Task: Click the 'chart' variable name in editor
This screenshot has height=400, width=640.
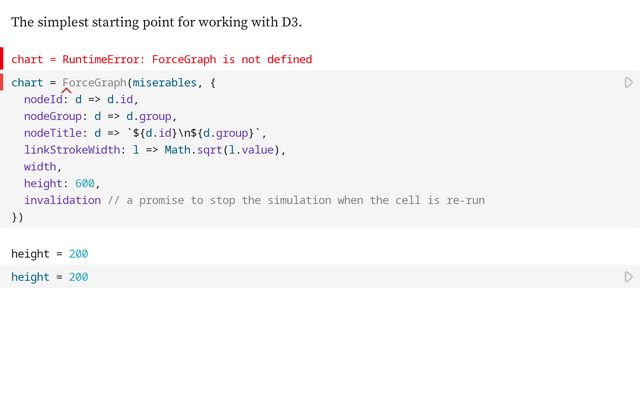Action: click(x=27, y=83)
